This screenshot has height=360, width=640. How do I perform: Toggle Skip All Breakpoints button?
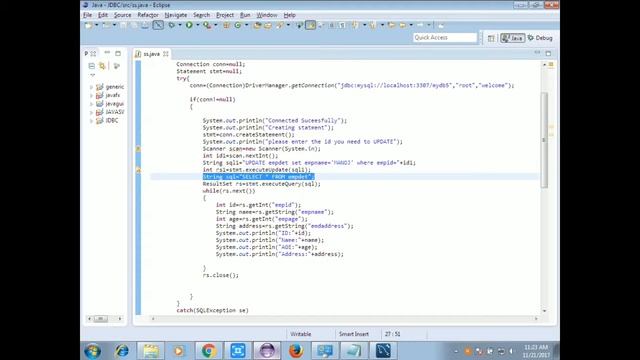(158, 25)
